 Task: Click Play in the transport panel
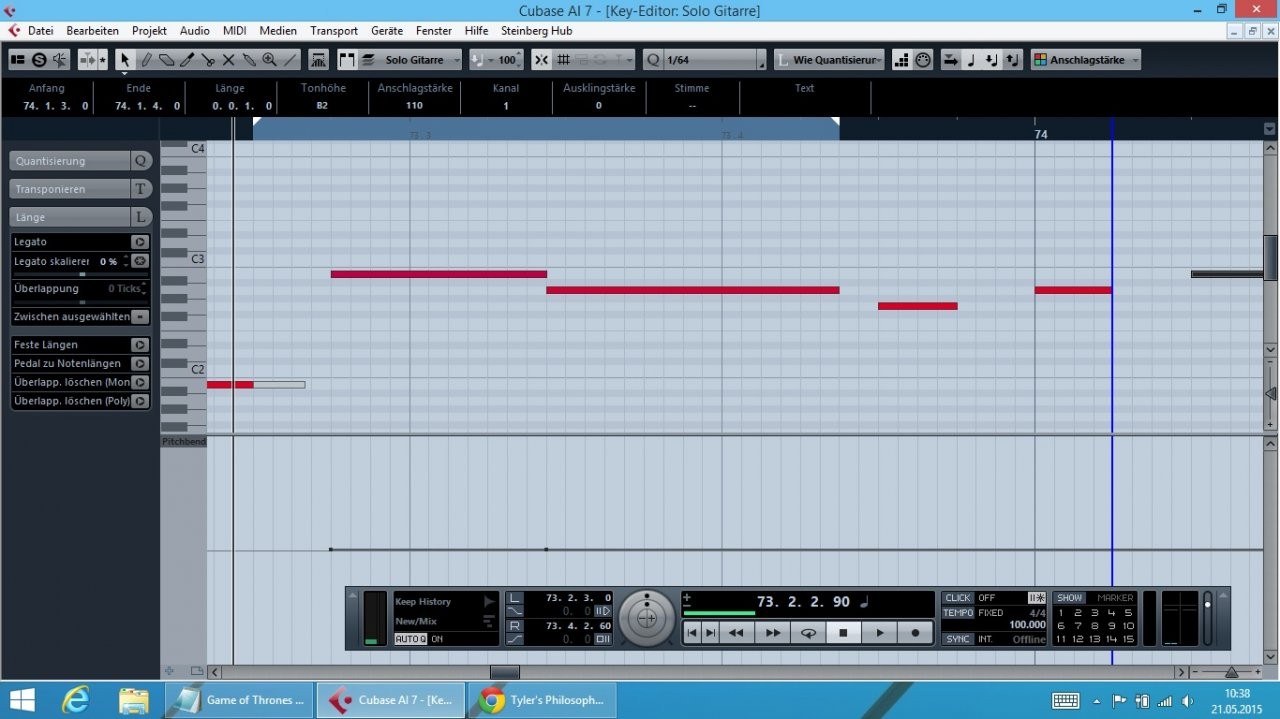tap(879, 633)
